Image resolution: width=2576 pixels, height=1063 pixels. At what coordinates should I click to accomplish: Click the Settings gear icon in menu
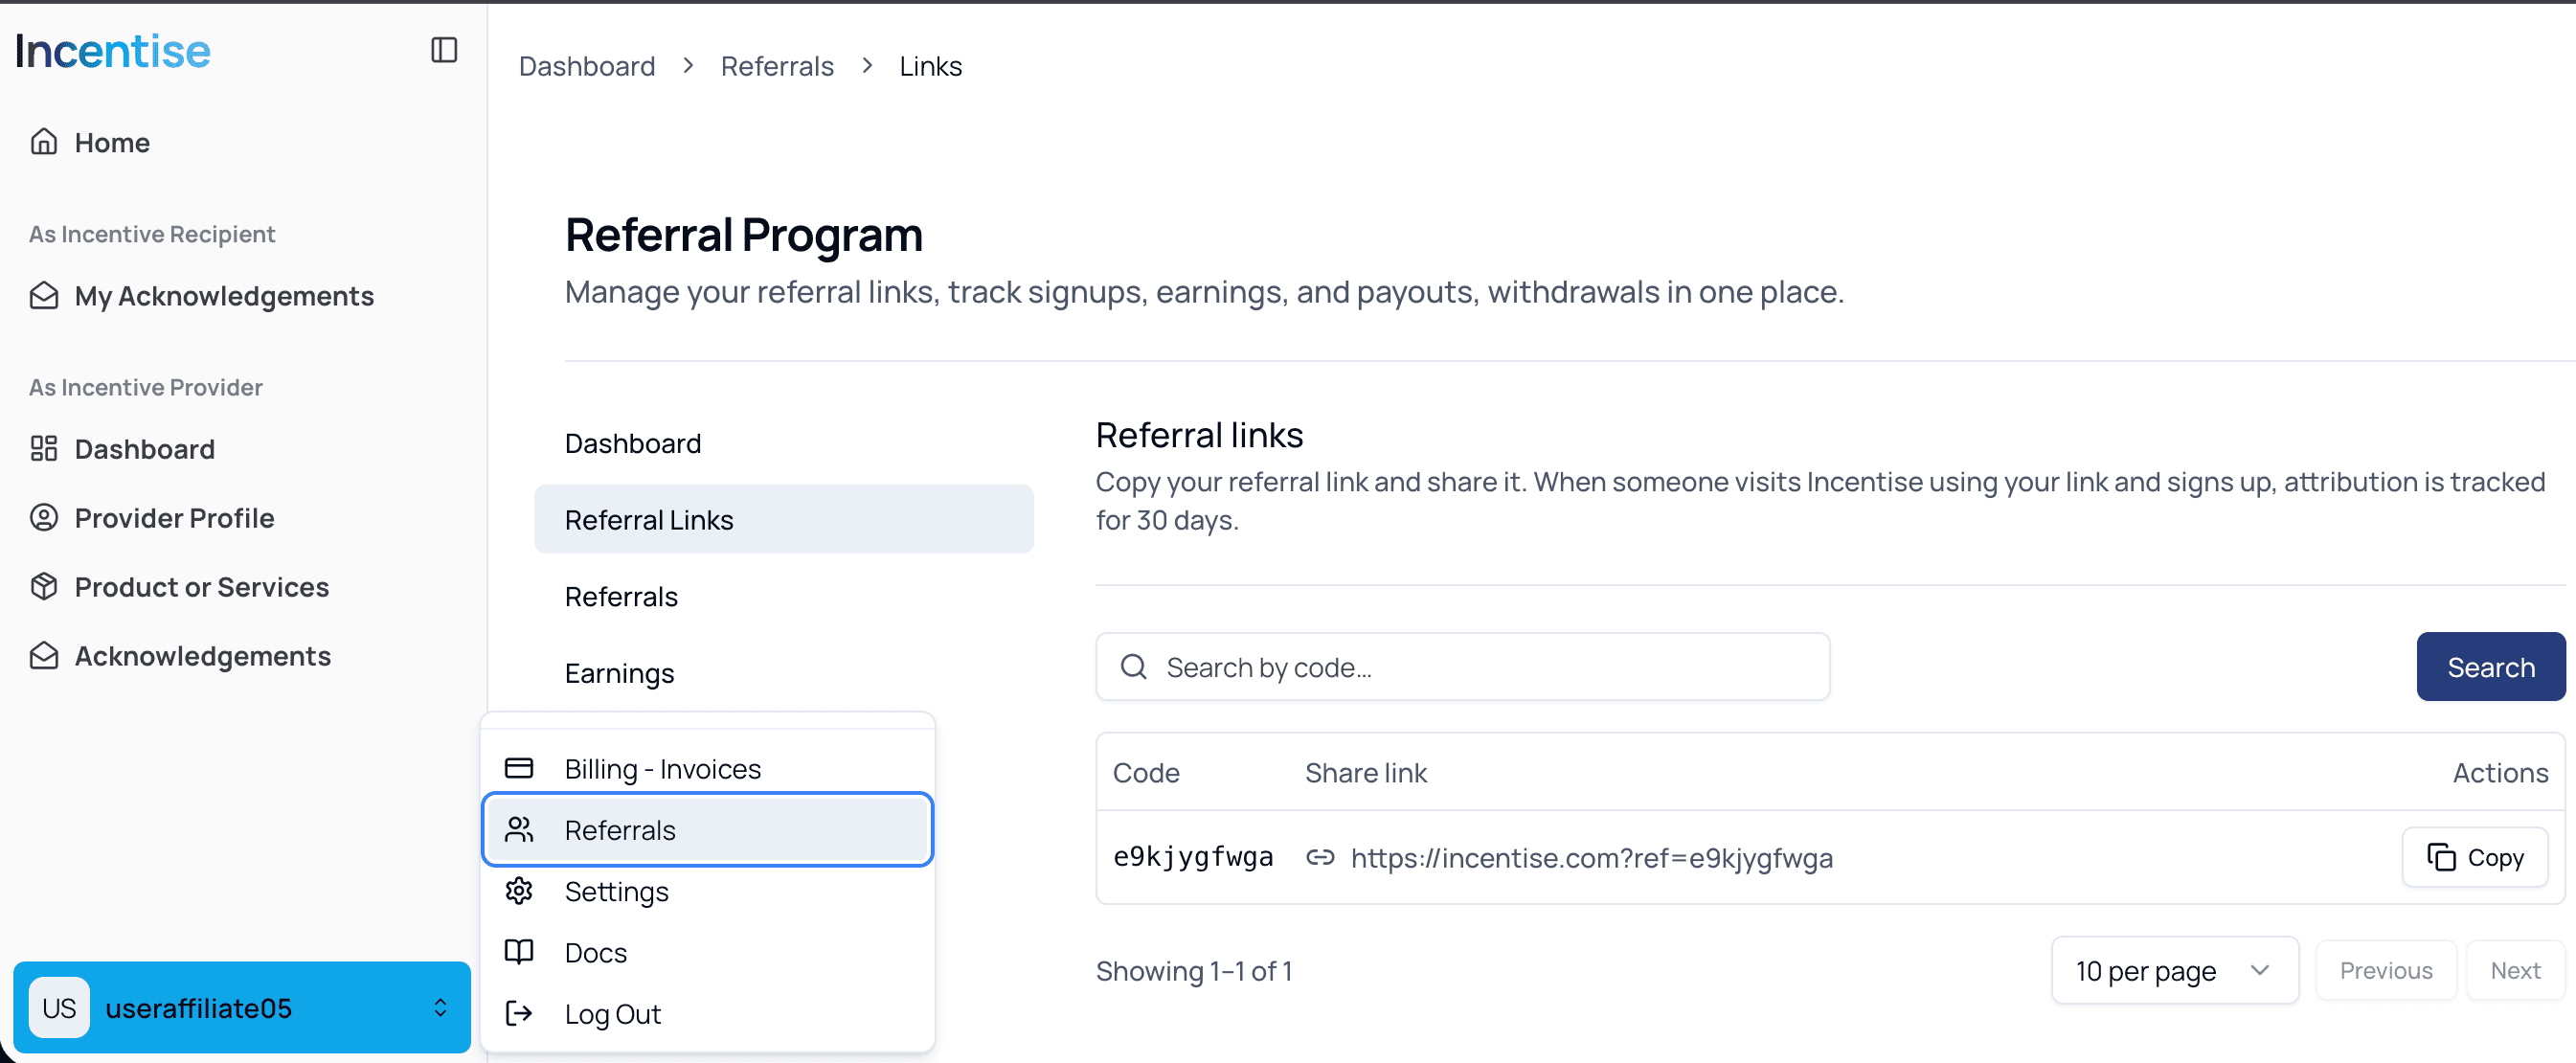(x=519, y=891)
